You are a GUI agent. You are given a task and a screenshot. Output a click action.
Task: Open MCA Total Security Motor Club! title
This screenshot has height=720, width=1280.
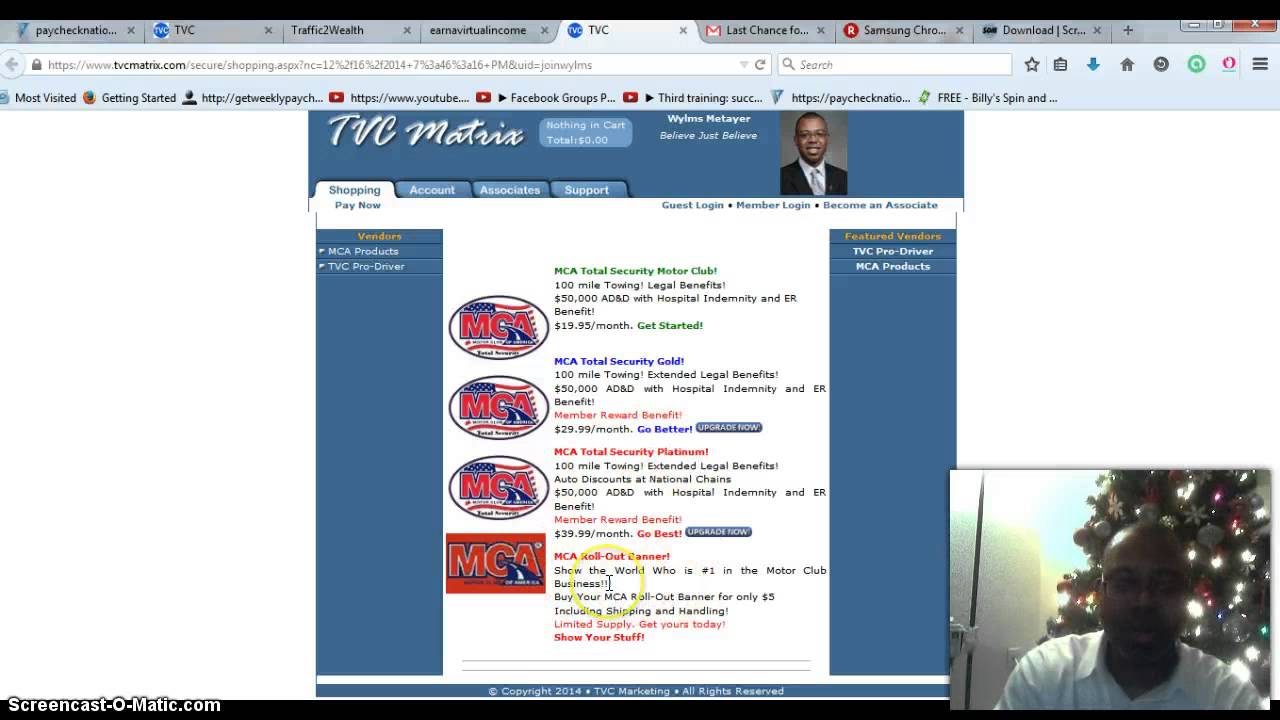[x=635, y=271]
